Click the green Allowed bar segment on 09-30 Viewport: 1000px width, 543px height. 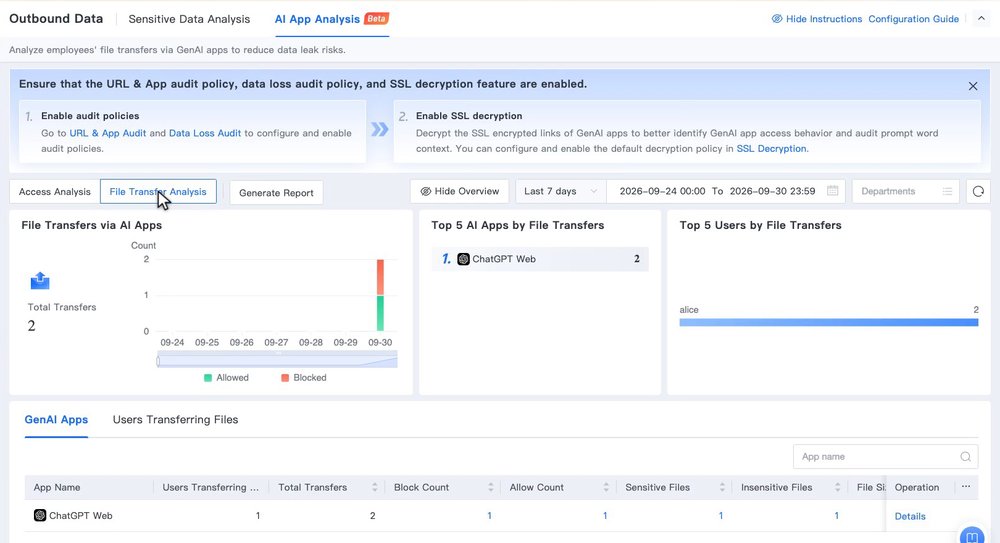tap(380, 313)
